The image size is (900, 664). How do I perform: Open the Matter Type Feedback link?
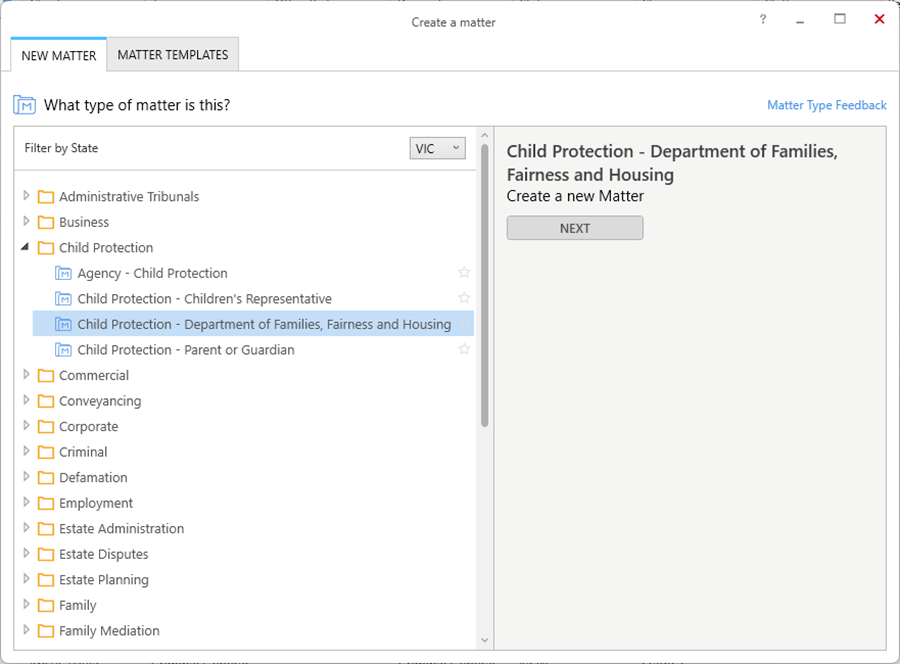[826, 105]
